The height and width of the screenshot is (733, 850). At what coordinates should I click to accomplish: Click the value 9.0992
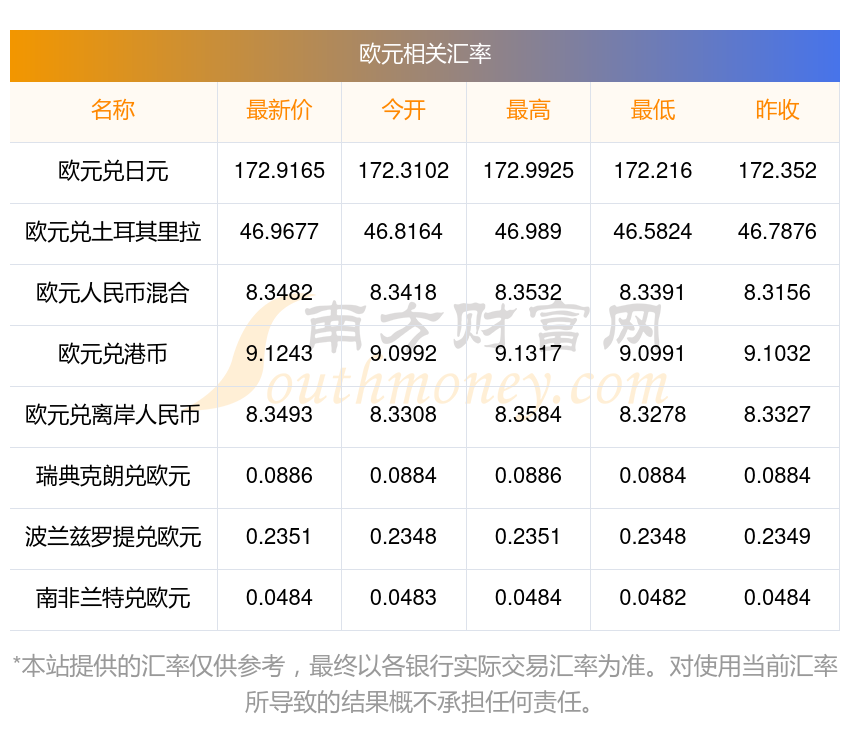(403, 354)
